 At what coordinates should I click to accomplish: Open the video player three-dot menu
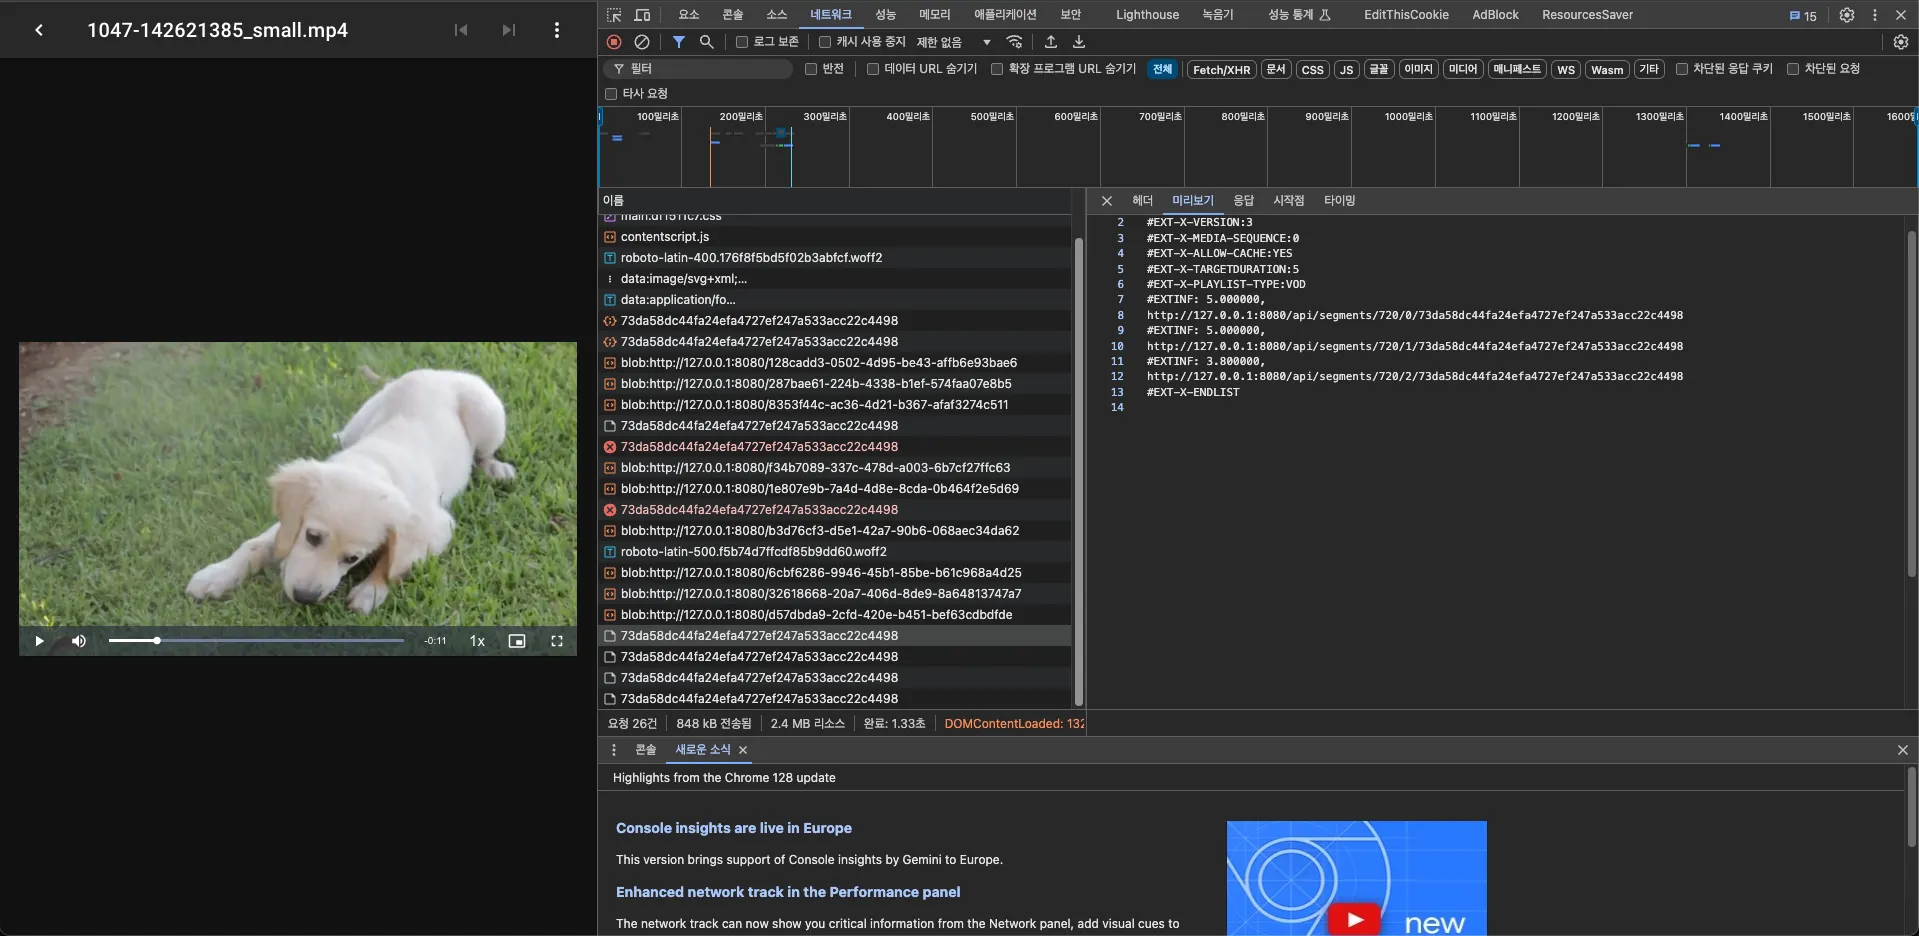557,30
